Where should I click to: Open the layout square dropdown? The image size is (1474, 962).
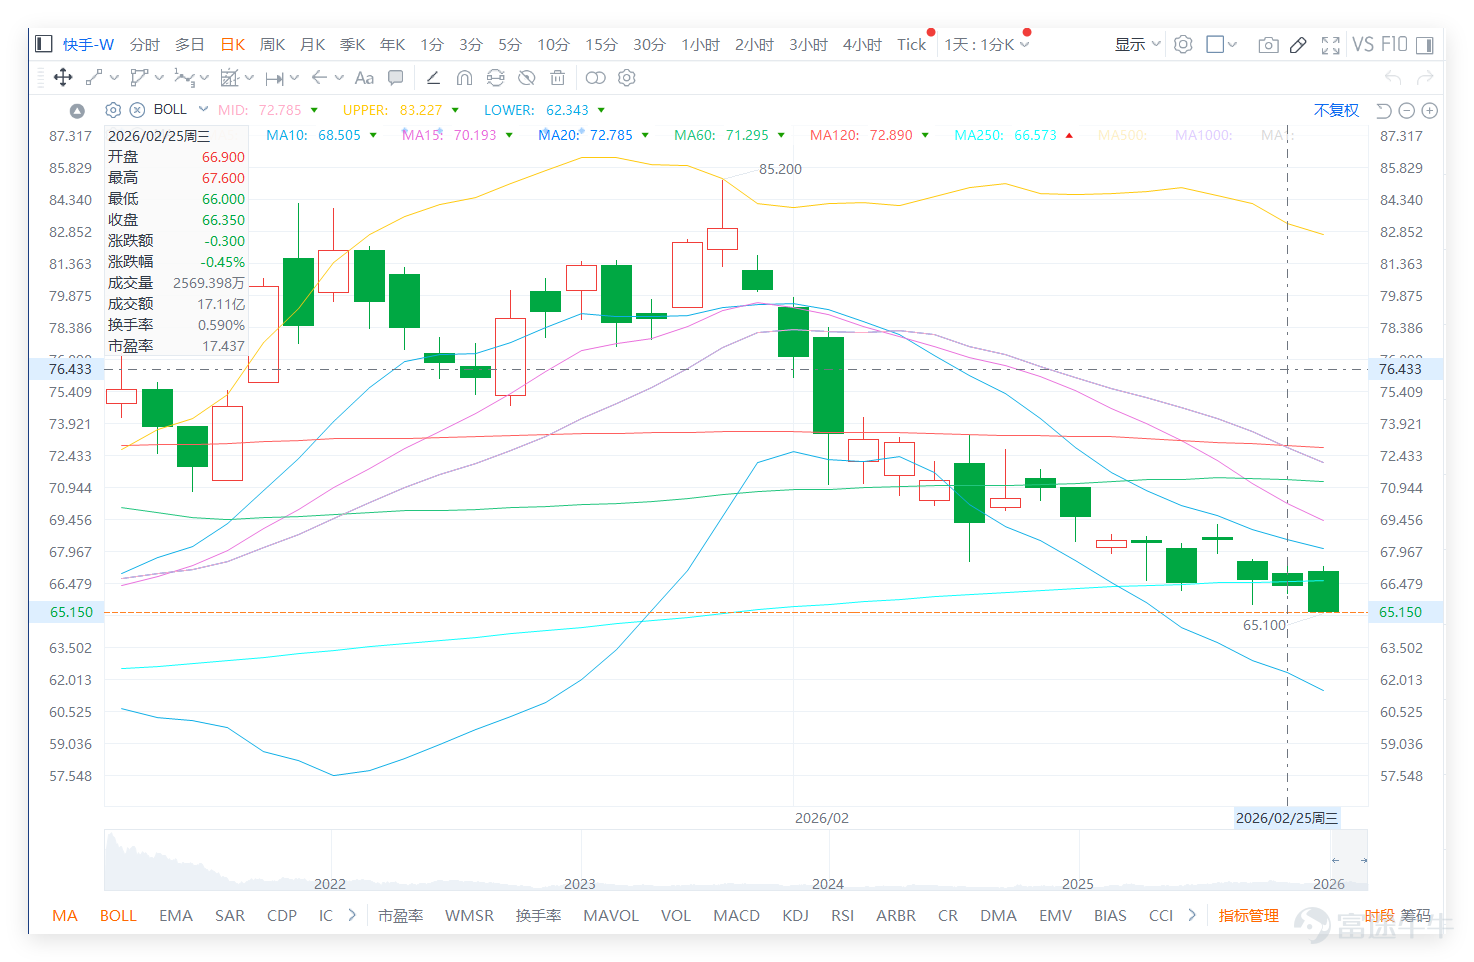1222,44
